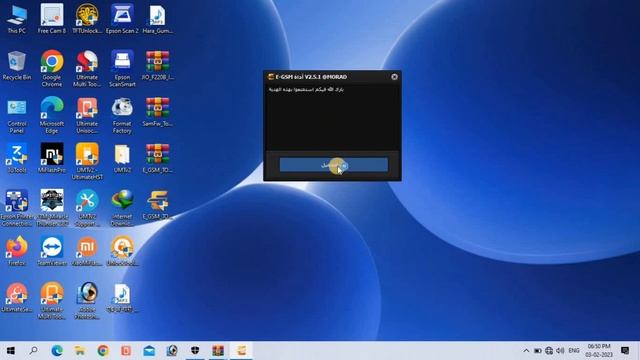Open TFTUnlock desktop shortcut
The image size is (640, 360).
(87, 19)
